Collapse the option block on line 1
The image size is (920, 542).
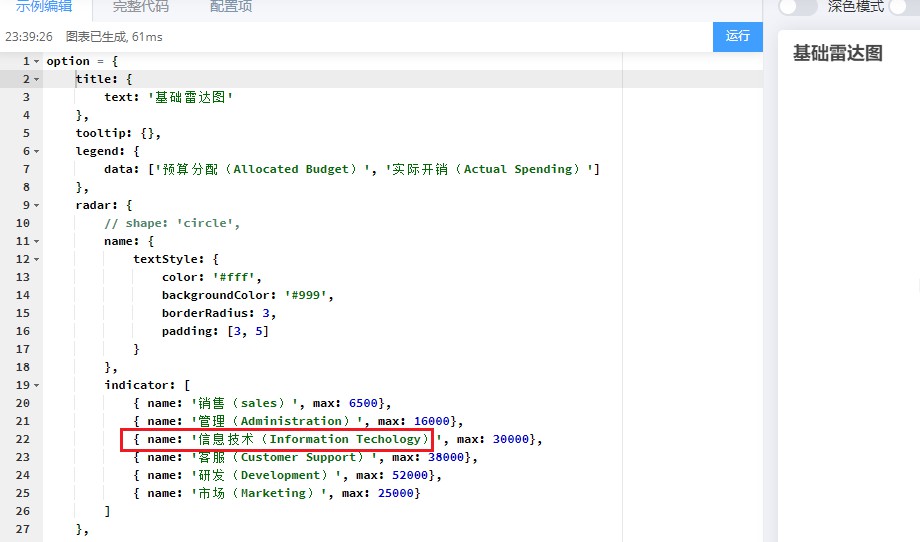(x=36, y=61)
